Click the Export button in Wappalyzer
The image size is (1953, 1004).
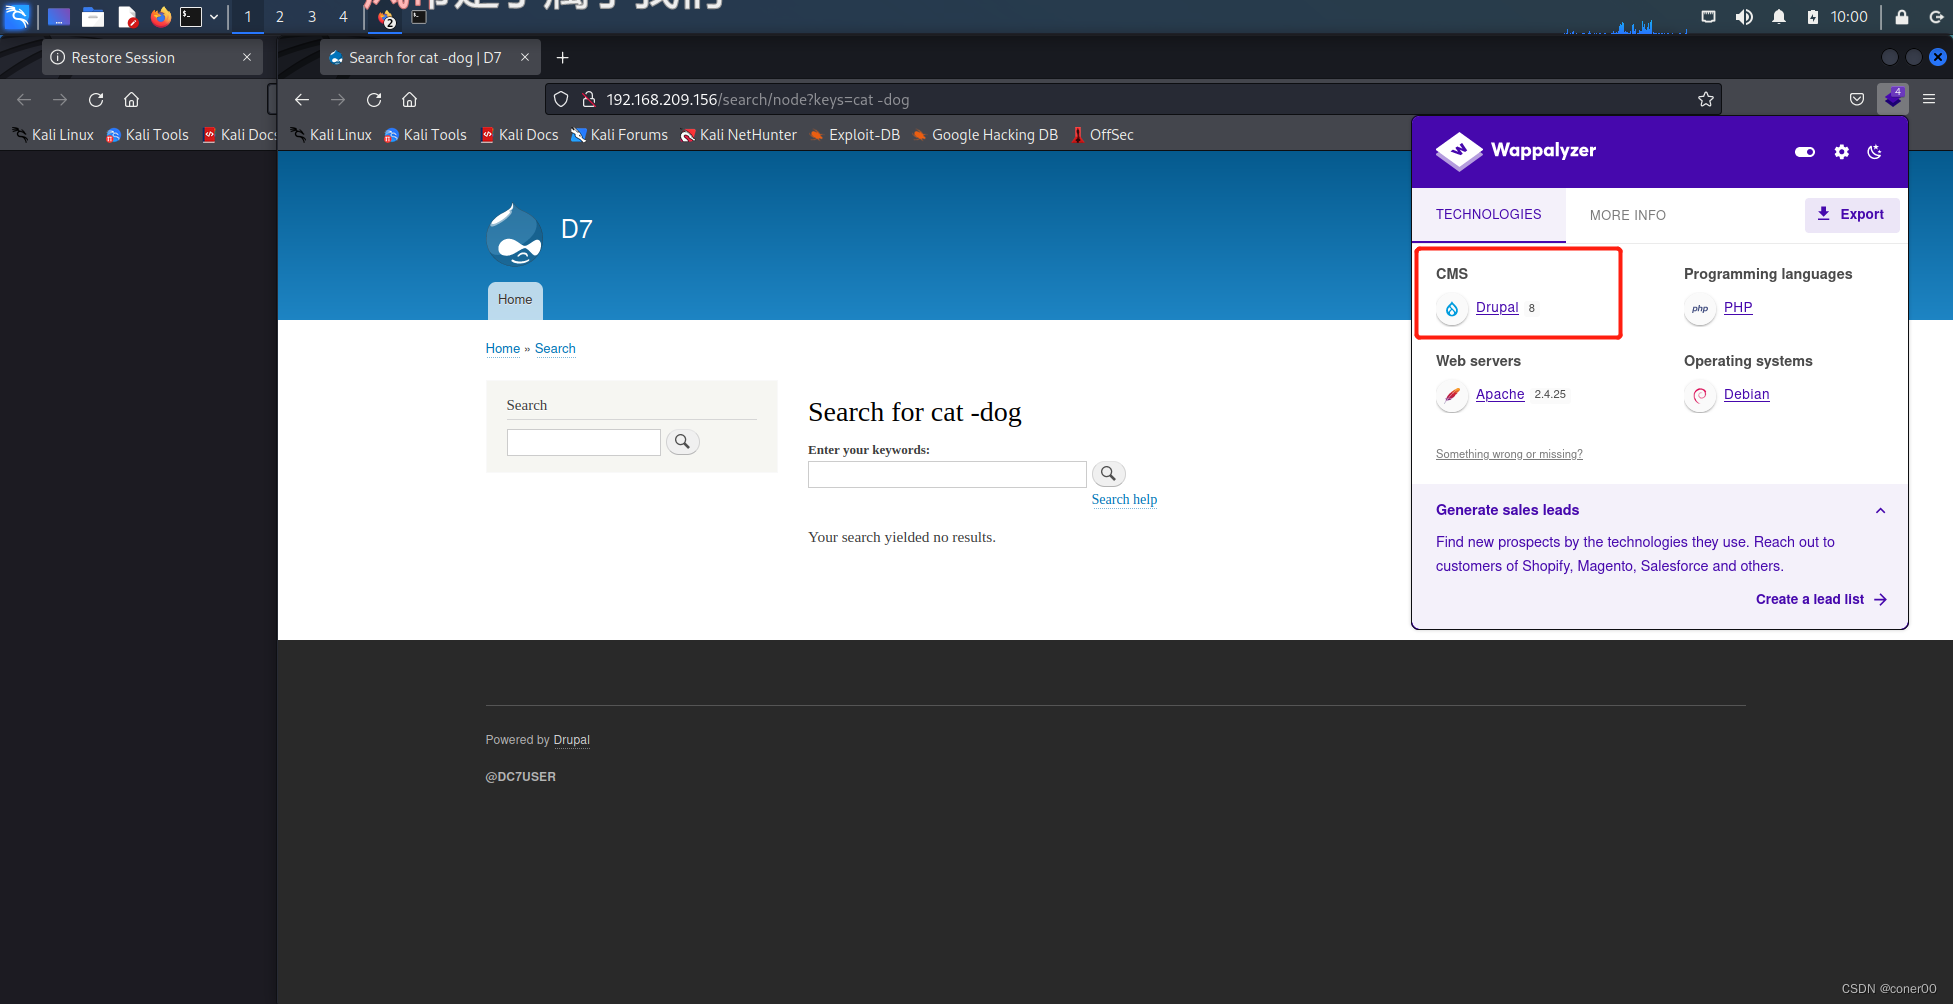point(1851,214)
